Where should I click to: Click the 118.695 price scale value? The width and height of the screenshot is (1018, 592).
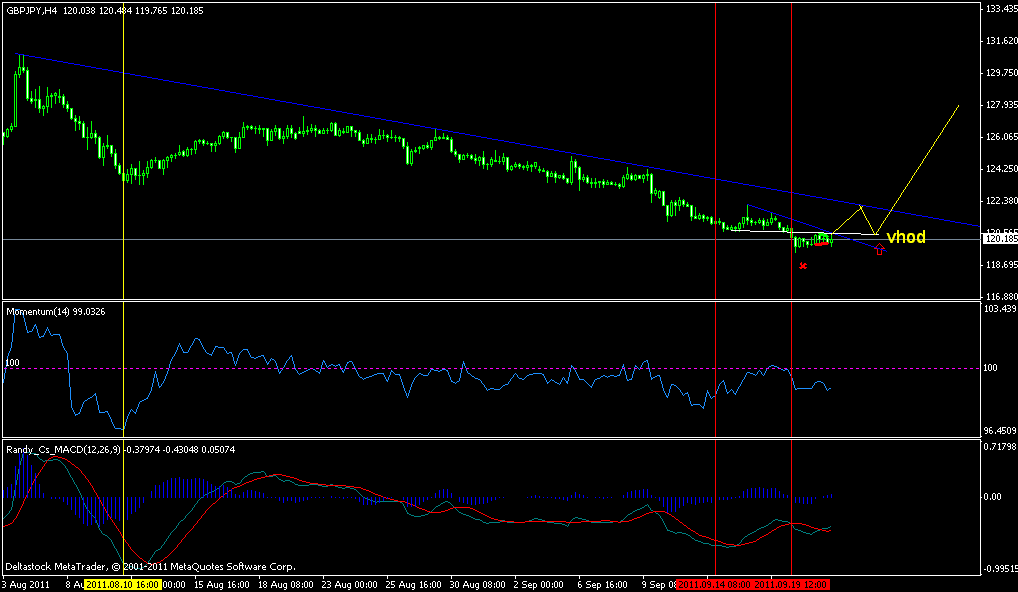coord(1000,265)
